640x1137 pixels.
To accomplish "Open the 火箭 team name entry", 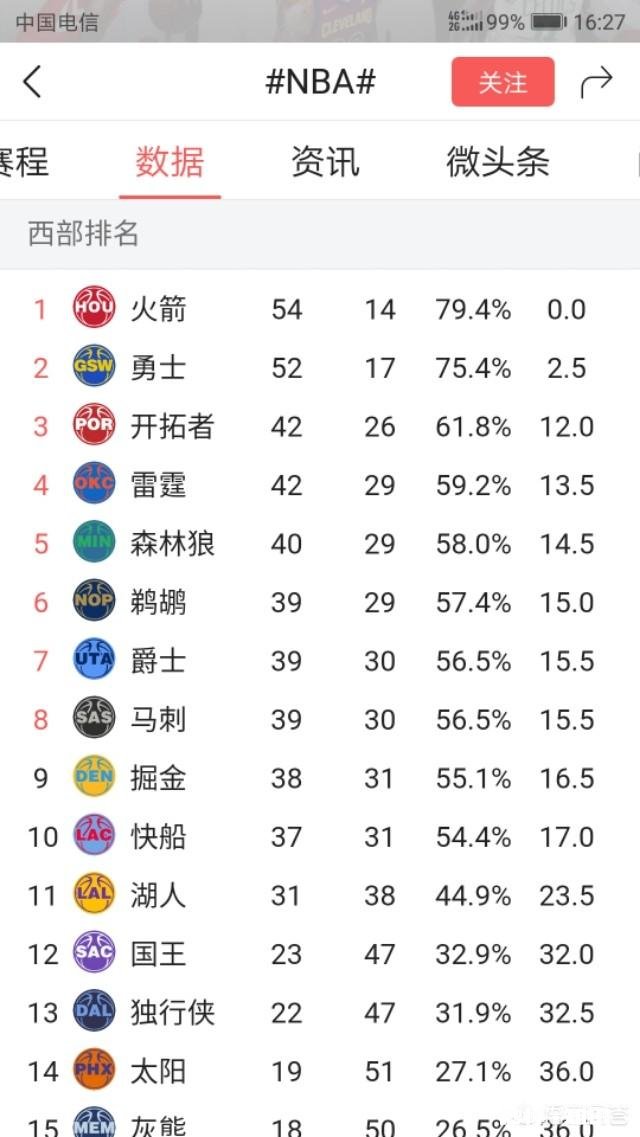I will click(x=160, y=309).
